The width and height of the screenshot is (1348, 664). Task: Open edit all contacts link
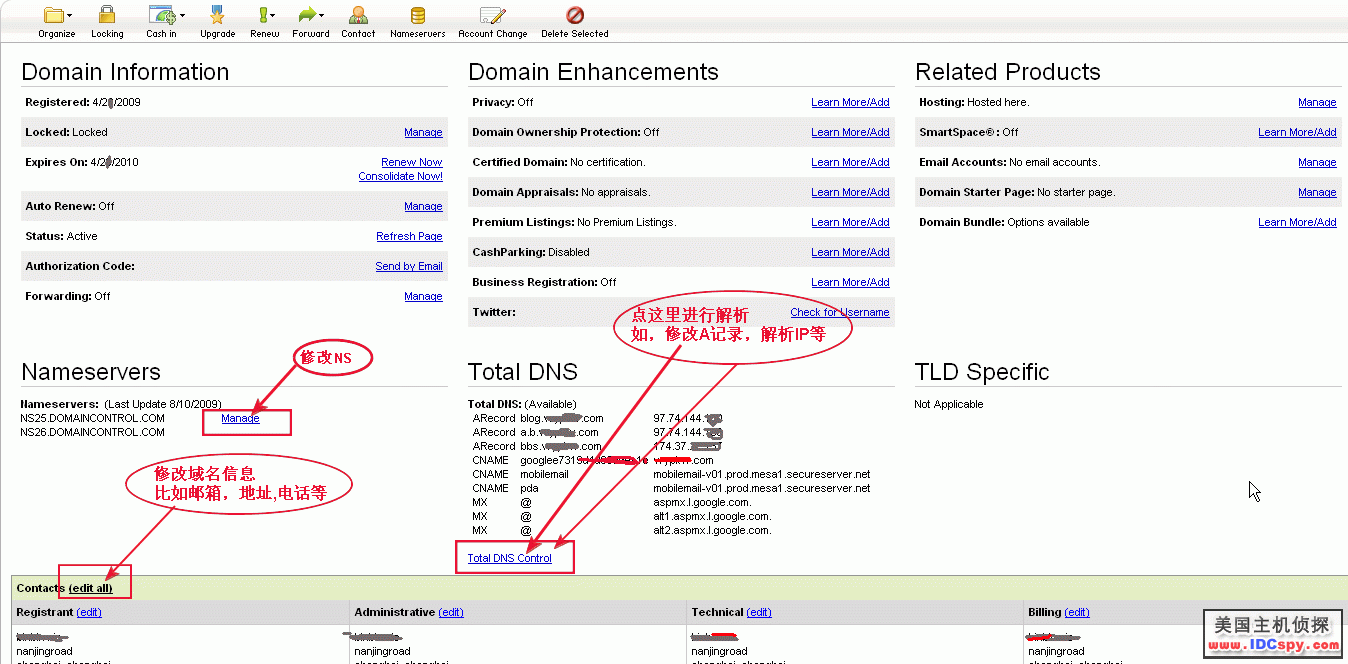point(91,588)
